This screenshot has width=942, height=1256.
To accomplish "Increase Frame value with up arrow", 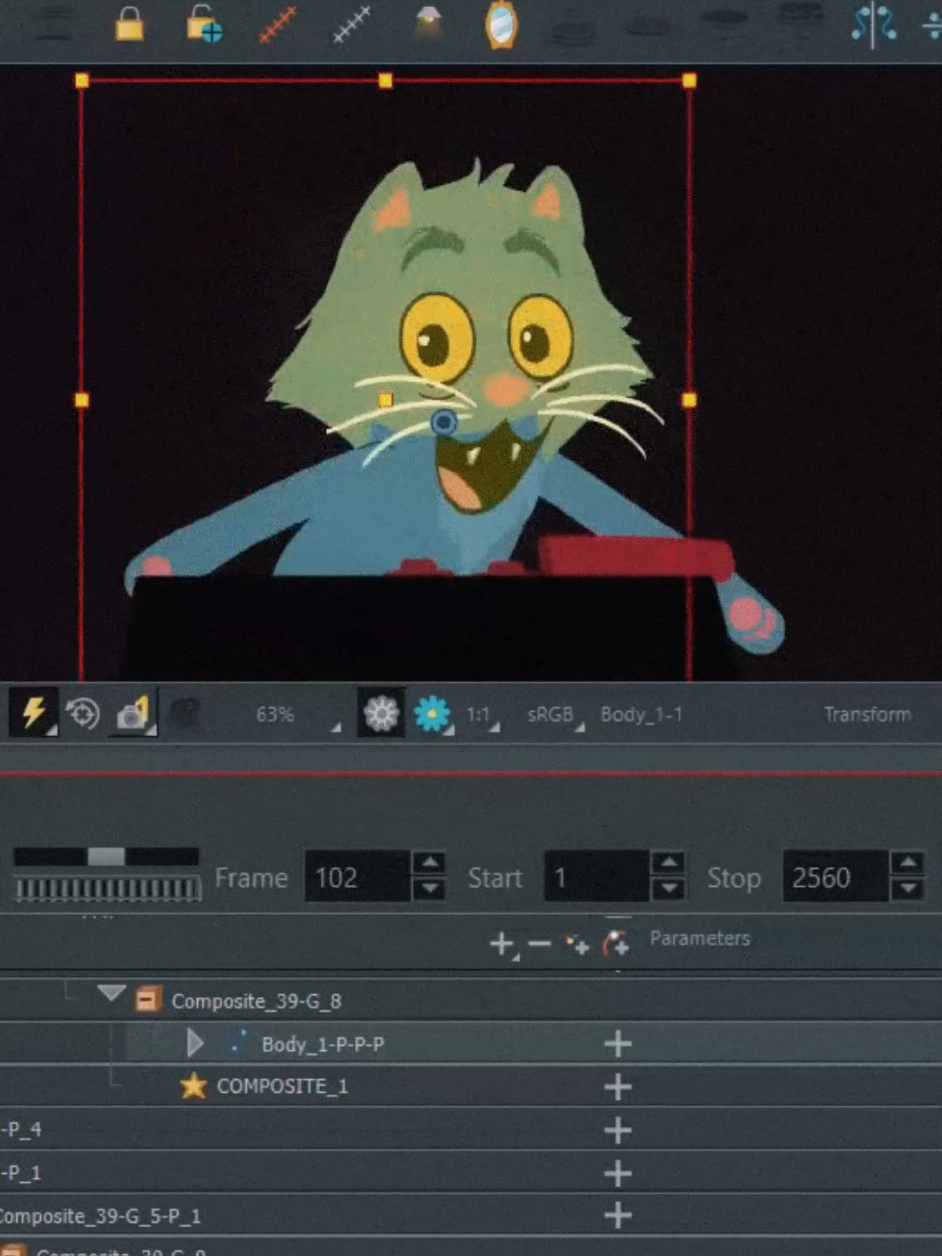I will (429, 863).
